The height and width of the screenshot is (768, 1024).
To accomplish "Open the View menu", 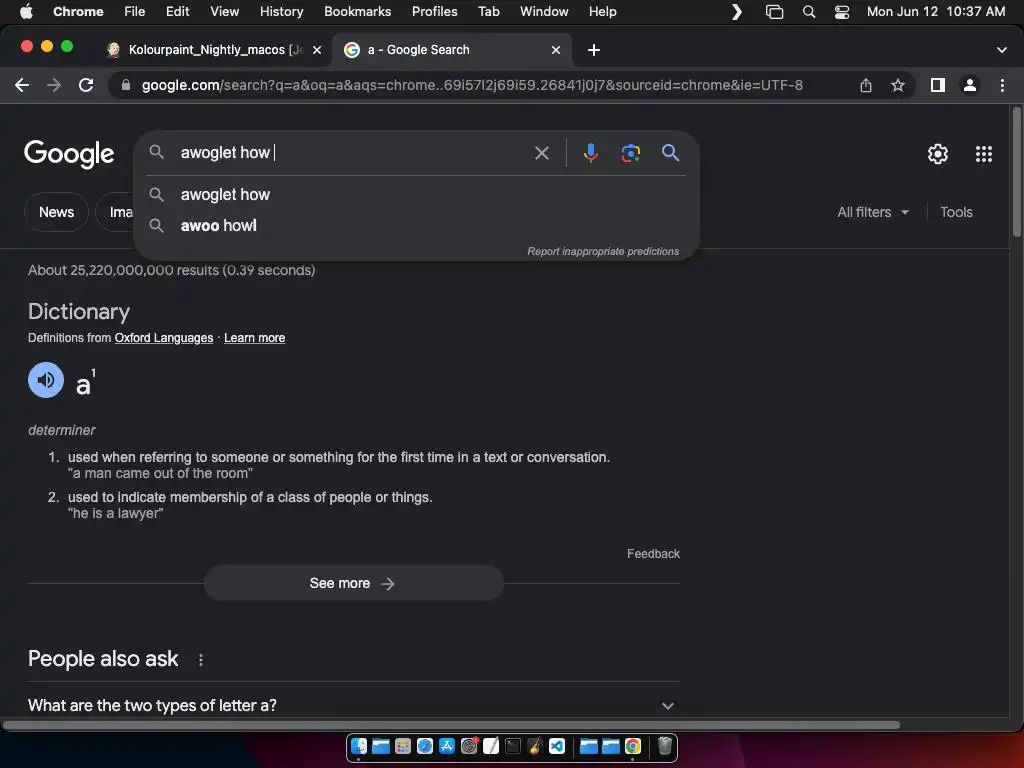I will [x=224, y=12].
